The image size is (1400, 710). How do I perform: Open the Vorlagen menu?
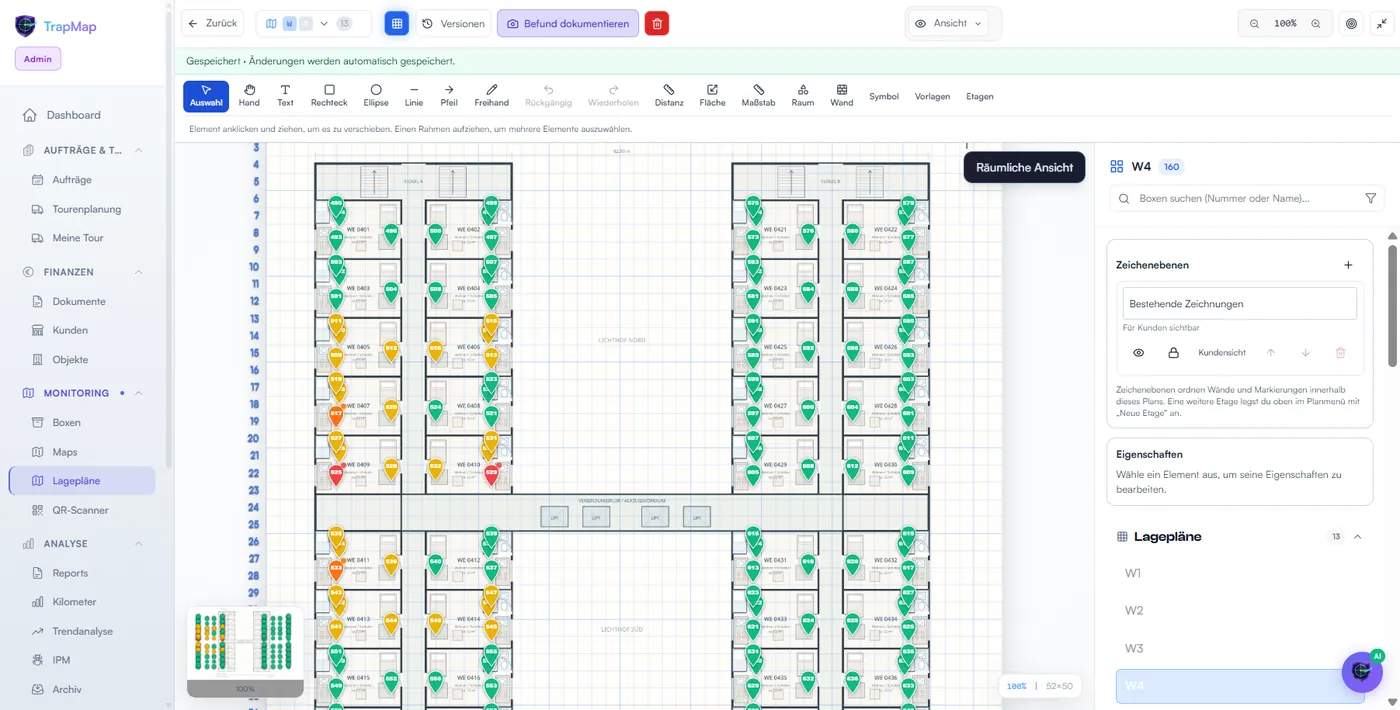[x=932, y=96]
